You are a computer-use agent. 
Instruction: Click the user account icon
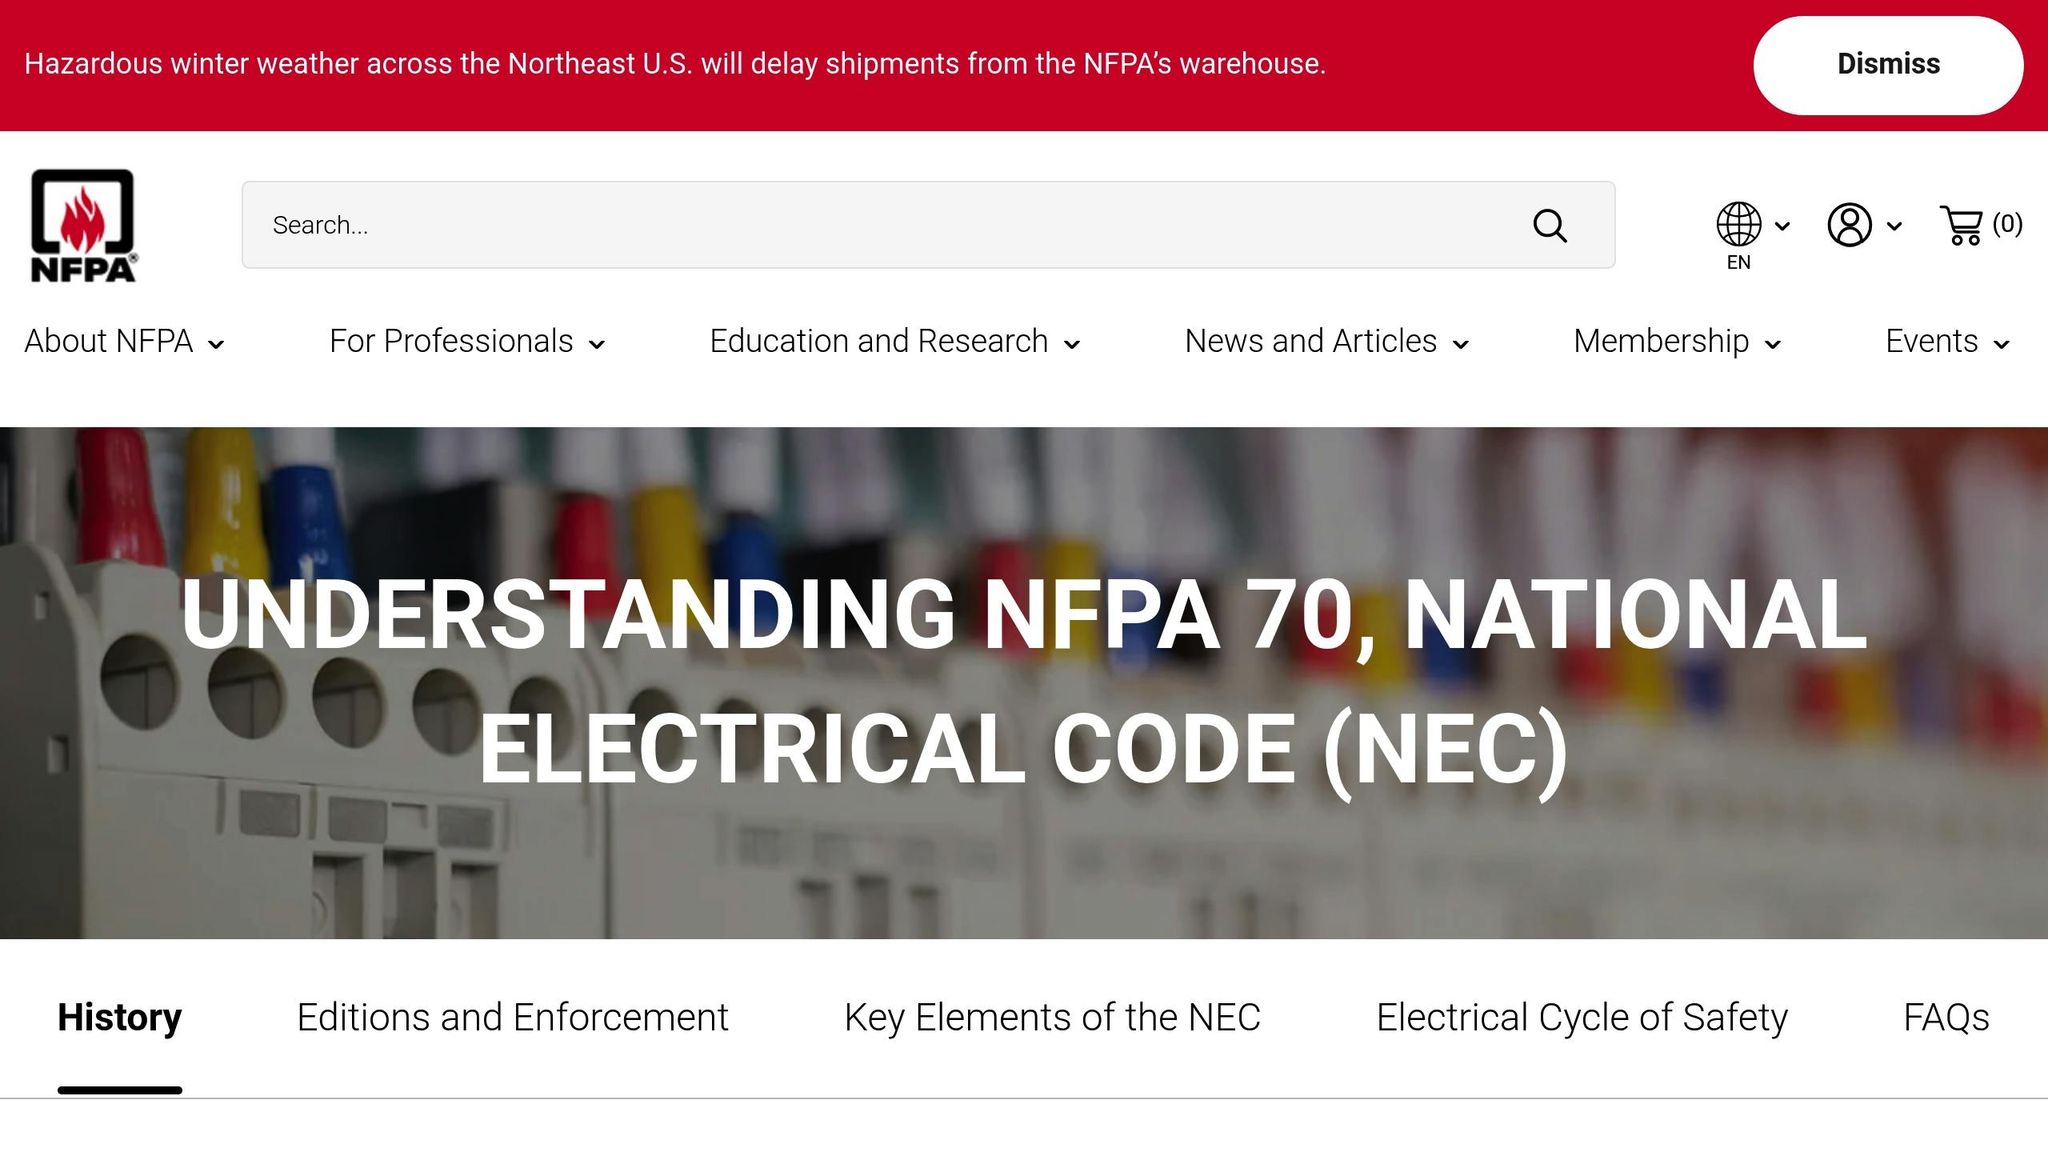pos(1849,225)
